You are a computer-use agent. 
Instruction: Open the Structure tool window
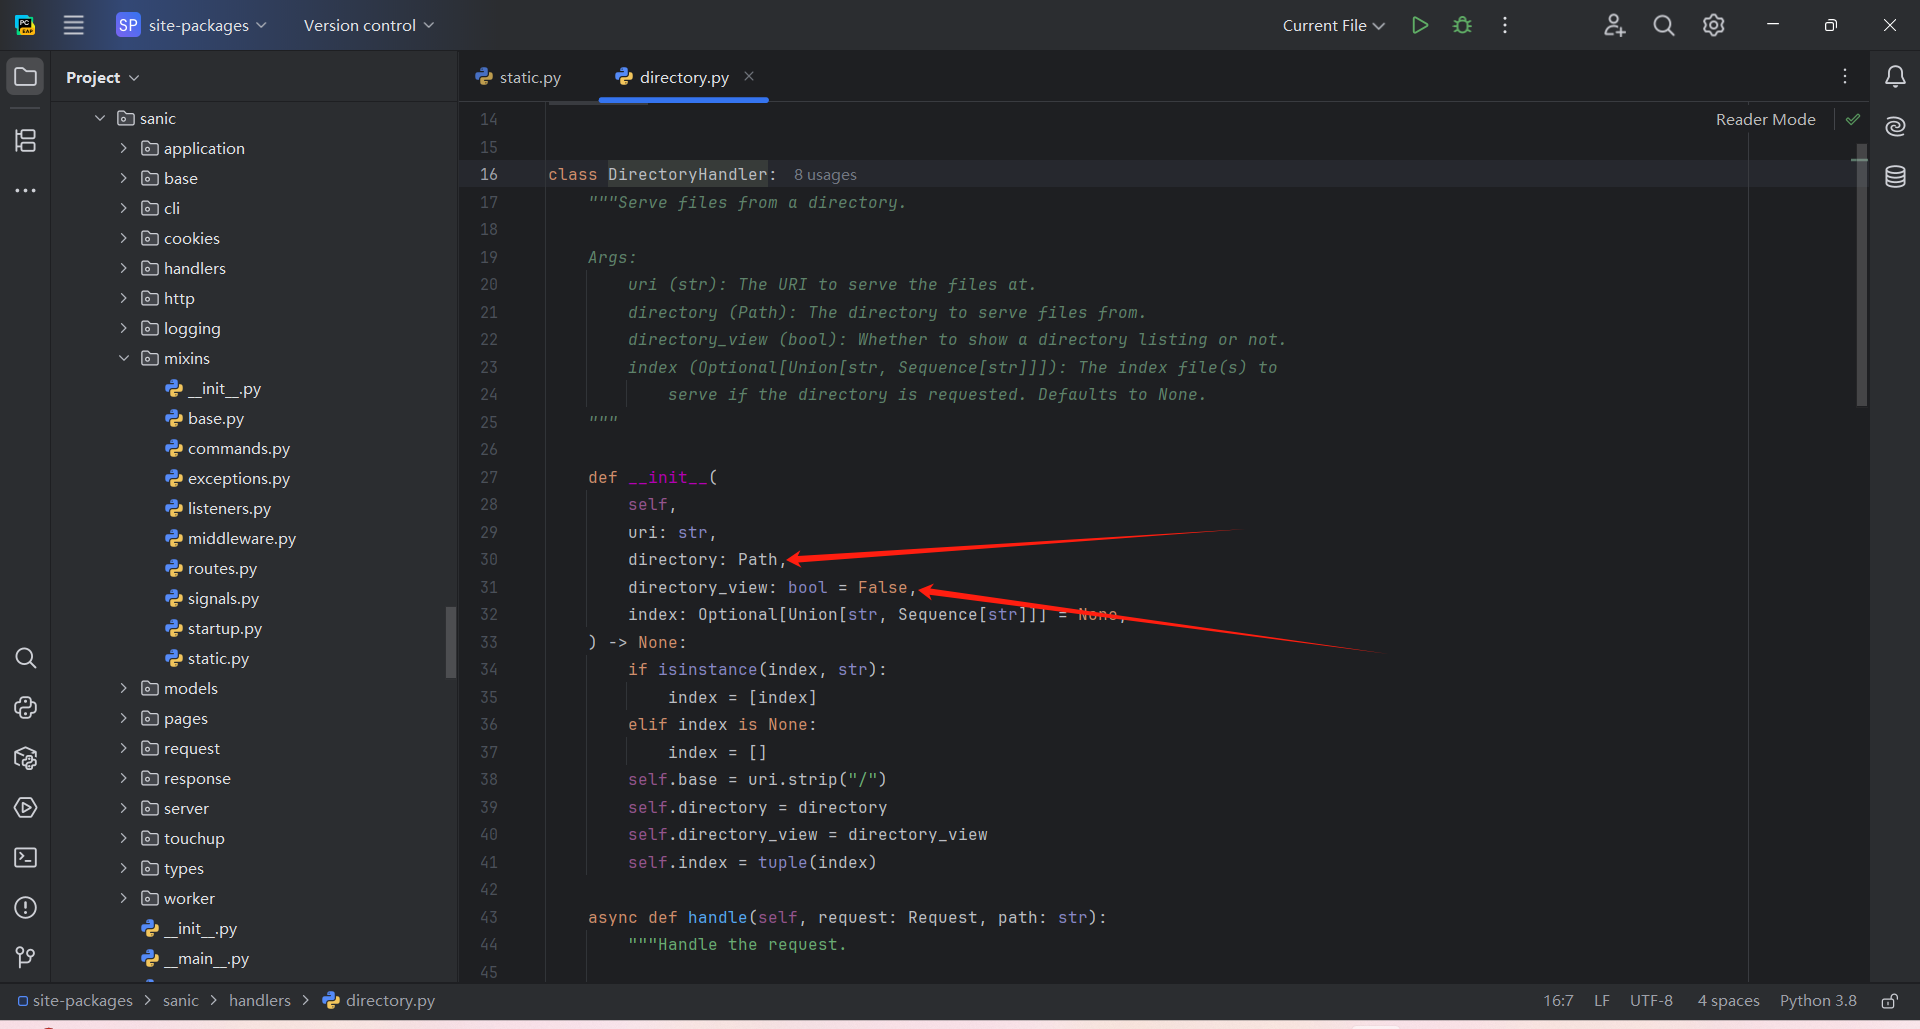point(26,140)
